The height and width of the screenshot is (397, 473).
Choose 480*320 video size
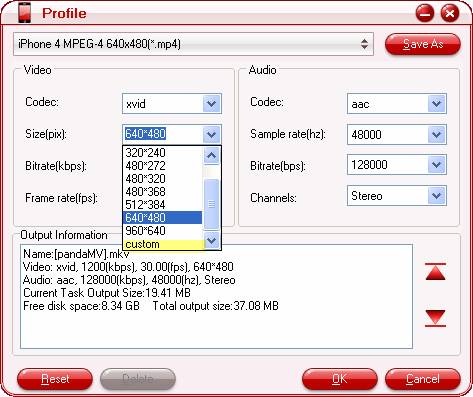[x=163, y=179]
